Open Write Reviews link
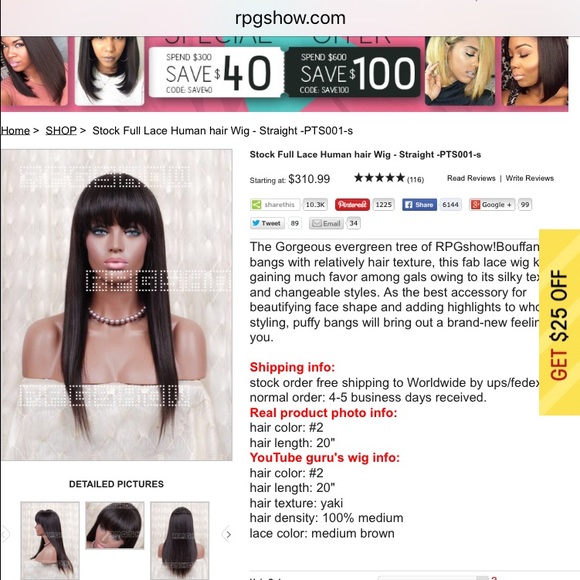 (529, 178)
